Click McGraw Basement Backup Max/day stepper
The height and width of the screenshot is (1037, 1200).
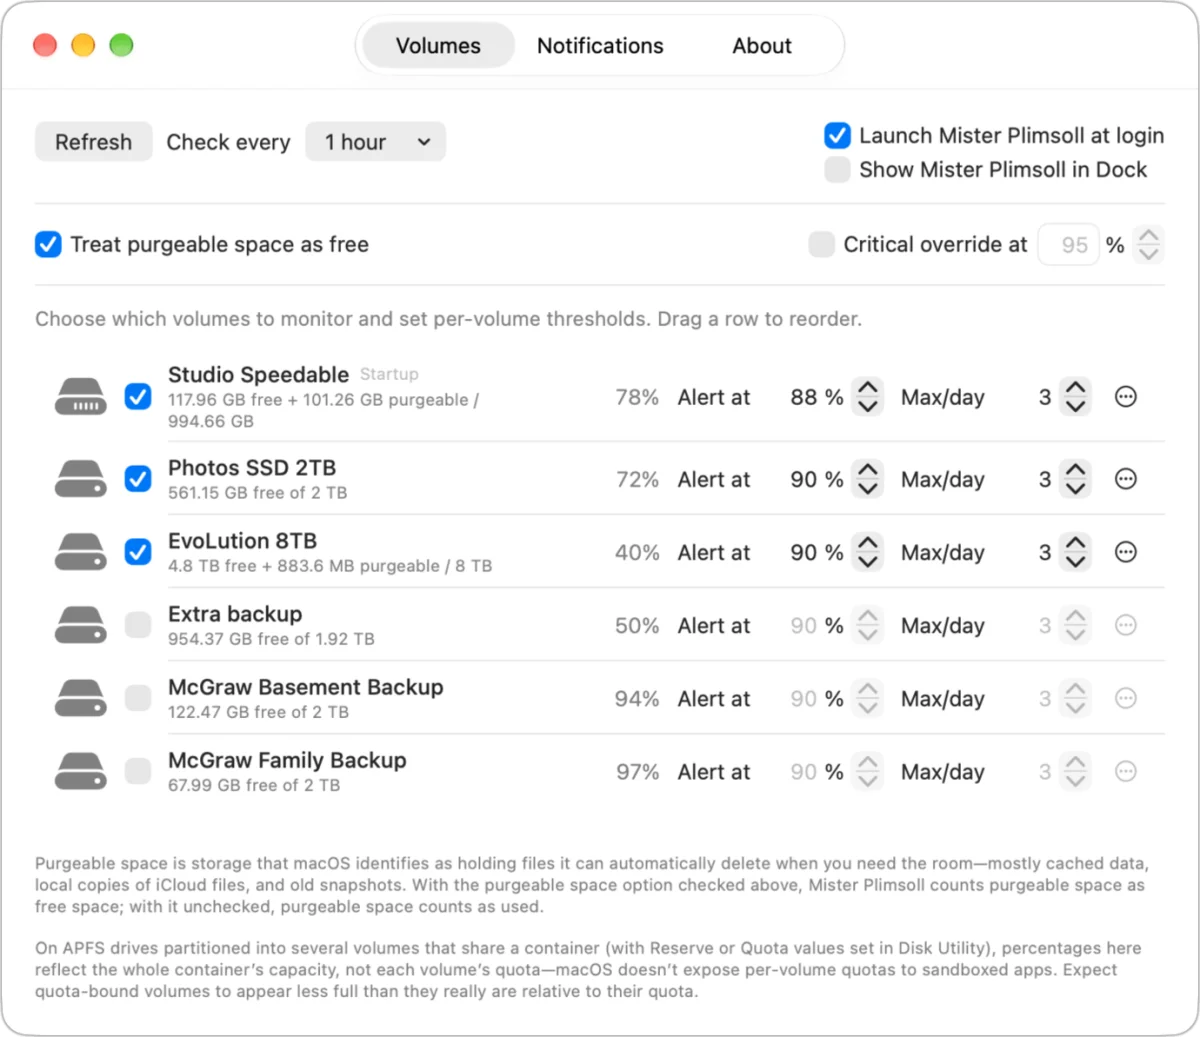(x=1075, y=698)
